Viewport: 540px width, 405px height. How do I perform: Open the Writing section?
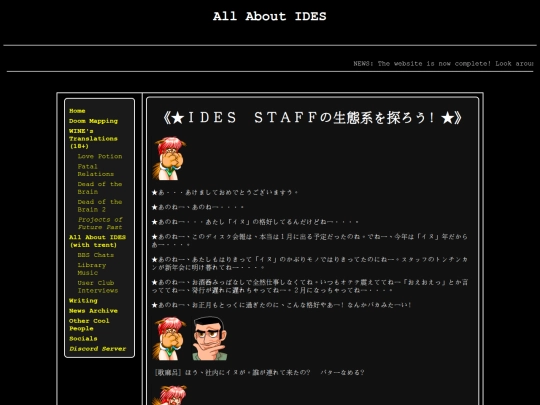point(83,301)
